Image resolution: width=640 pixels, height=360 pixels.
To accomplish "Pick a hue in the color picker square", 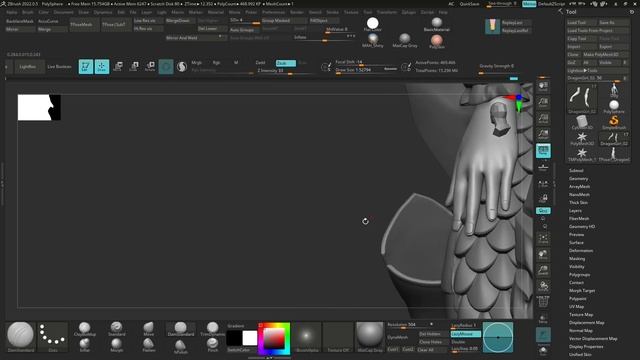I will click(x=274, y=338).
